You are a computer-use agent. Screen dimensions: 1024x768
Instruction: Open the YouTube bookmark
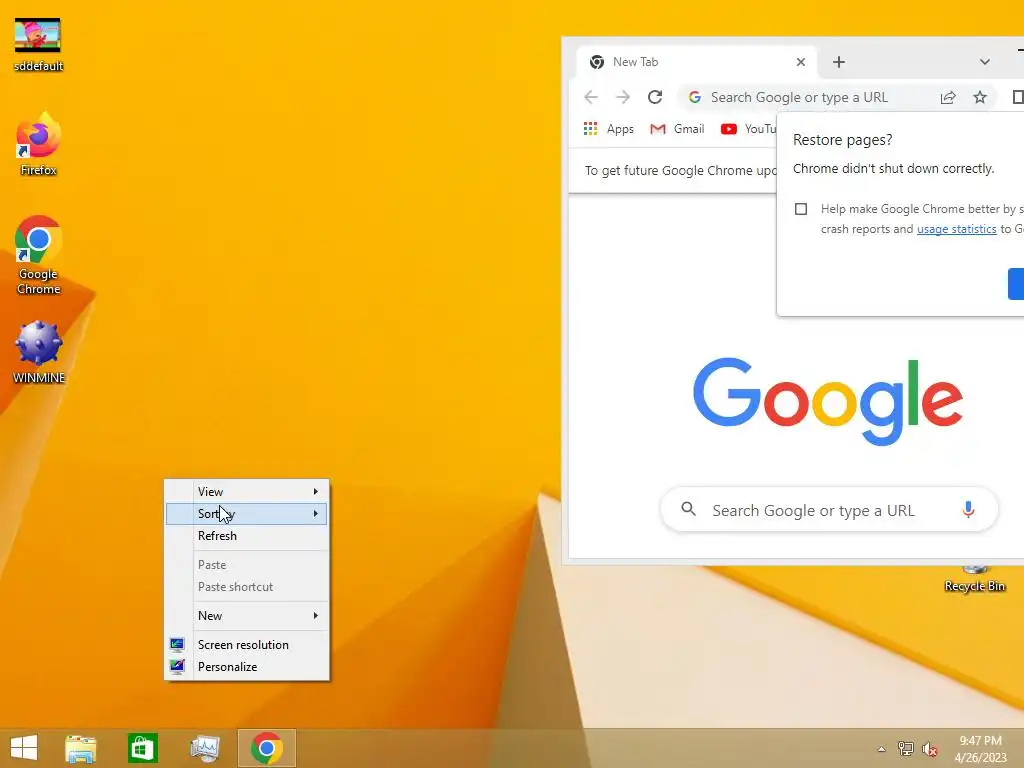tap(748, 129)
